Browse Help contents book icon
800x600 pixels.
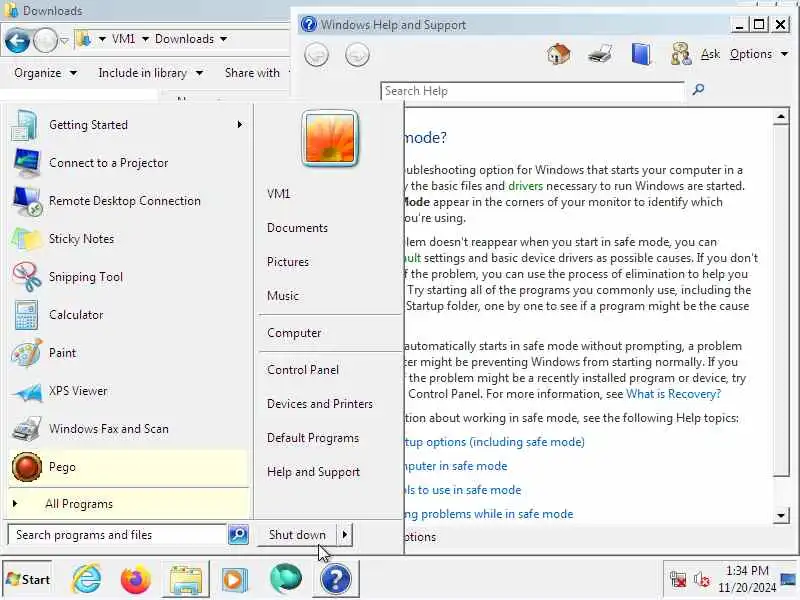(x=641, y=54)
